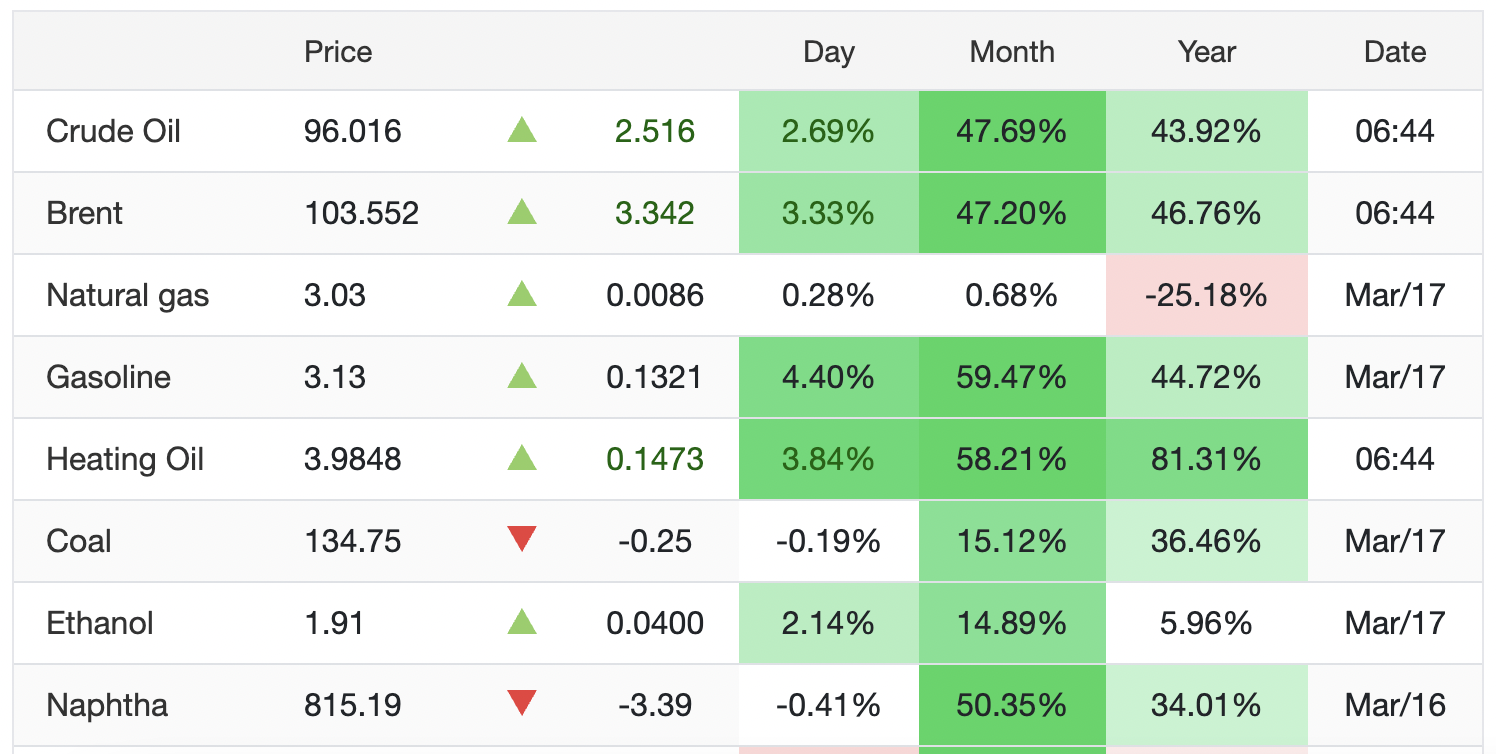Click the Date column header
The image size is (1496, 754).
1395,52
